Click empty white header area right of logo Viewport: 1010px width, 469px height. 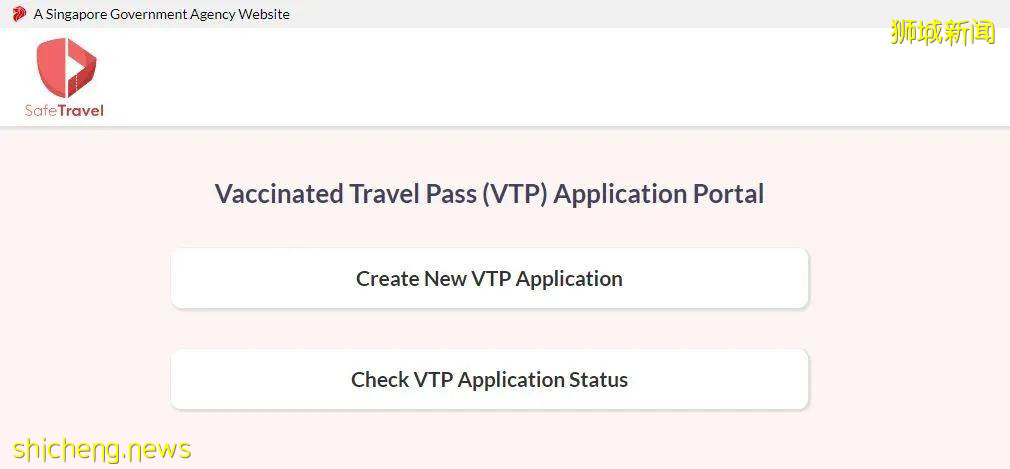click(x=500, y=78)
